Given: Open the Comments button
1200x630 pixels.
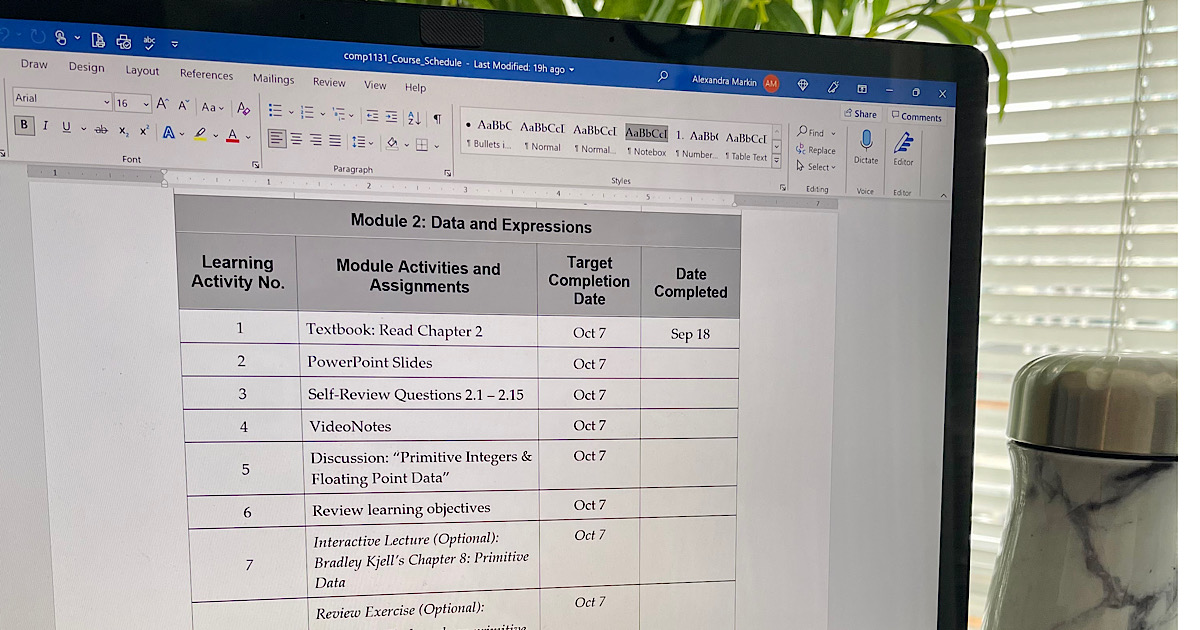Looking at the screenshot, I should [x=916, y=117].
